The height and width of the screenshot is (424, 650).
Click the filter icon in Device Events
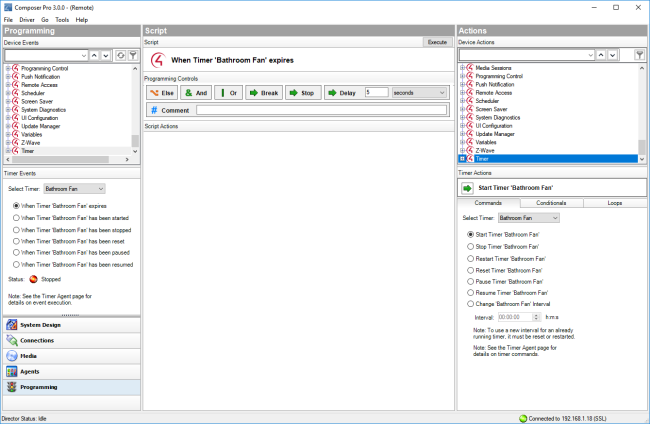[x=133, y=55]
